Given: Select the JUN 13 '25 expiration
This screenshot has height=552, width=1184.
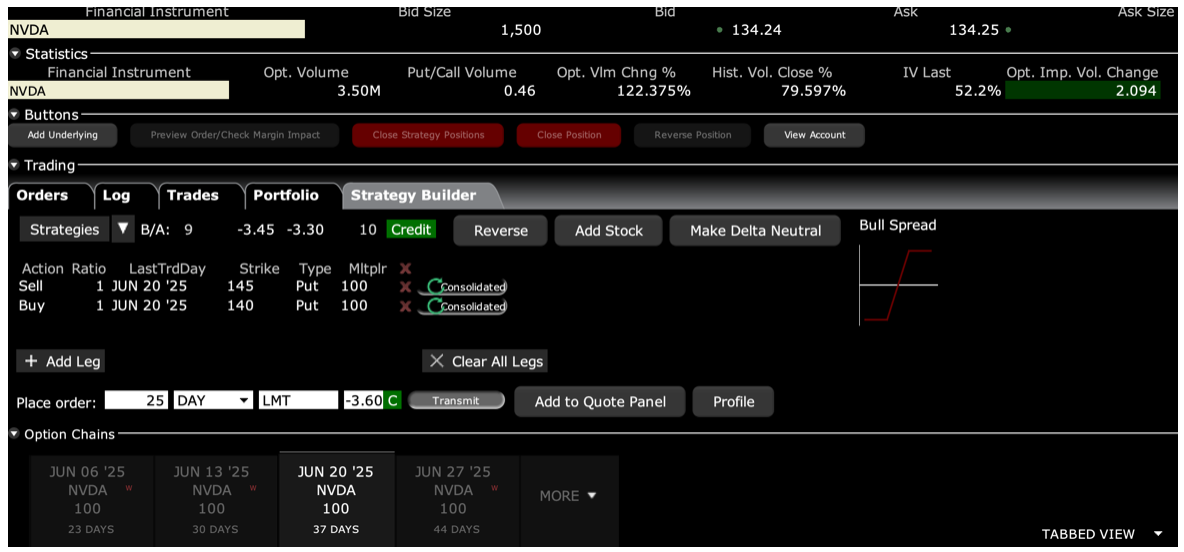Looking at the screenshot, I should point(212,498).
